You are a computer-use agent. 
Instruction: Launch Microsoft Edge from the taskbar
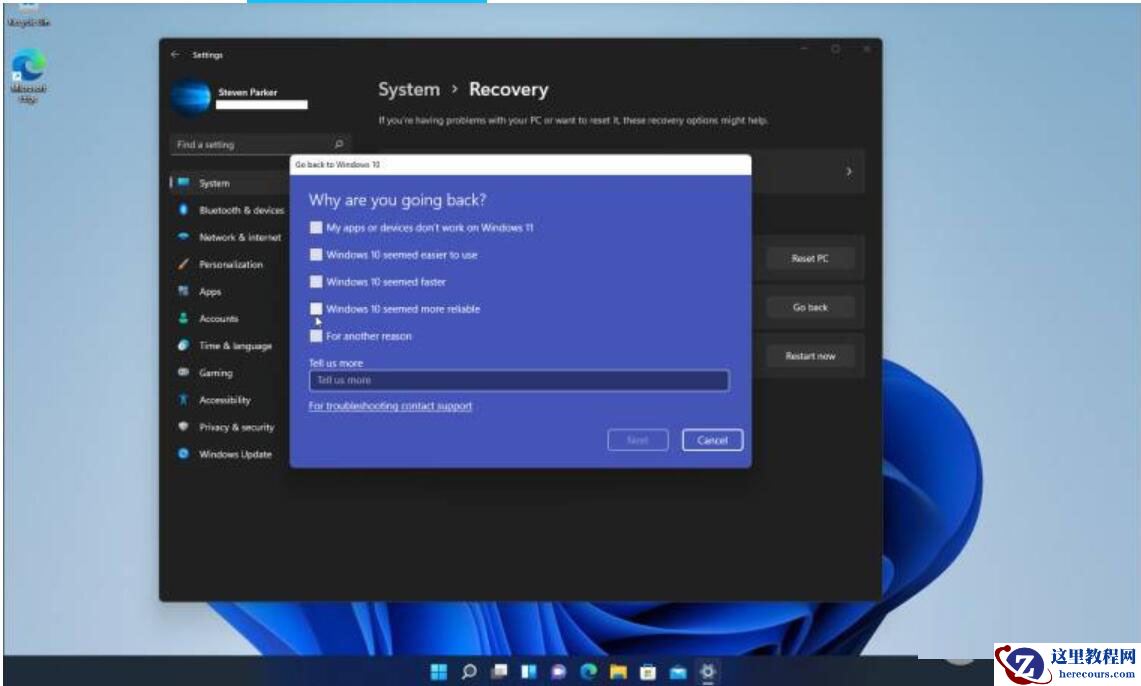588,670
